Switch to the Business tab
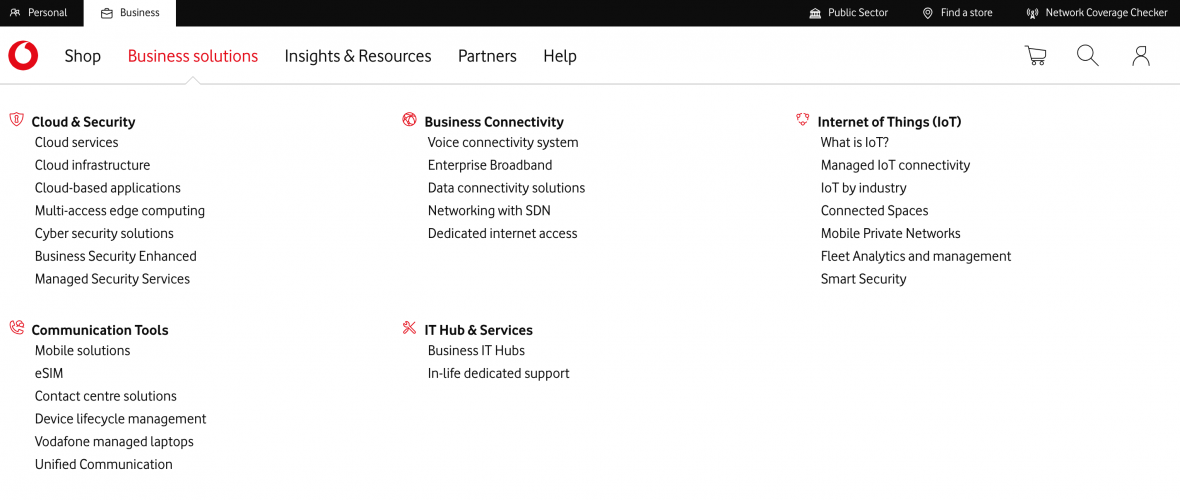Screen dimensions: 1180x500 click(130, 13)
